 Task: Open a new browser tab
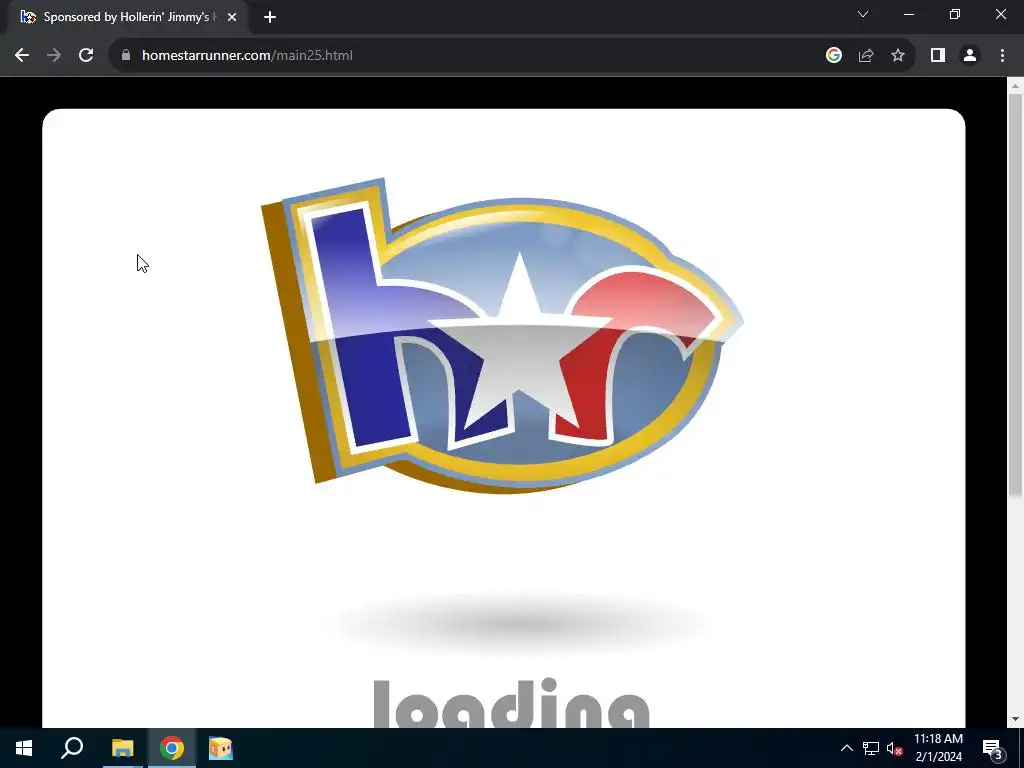(x=270, y=17)
